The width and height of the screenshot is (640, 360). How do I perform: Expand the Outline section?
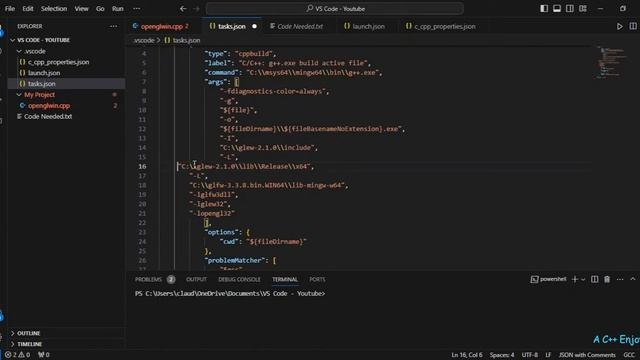pos(28,333)
